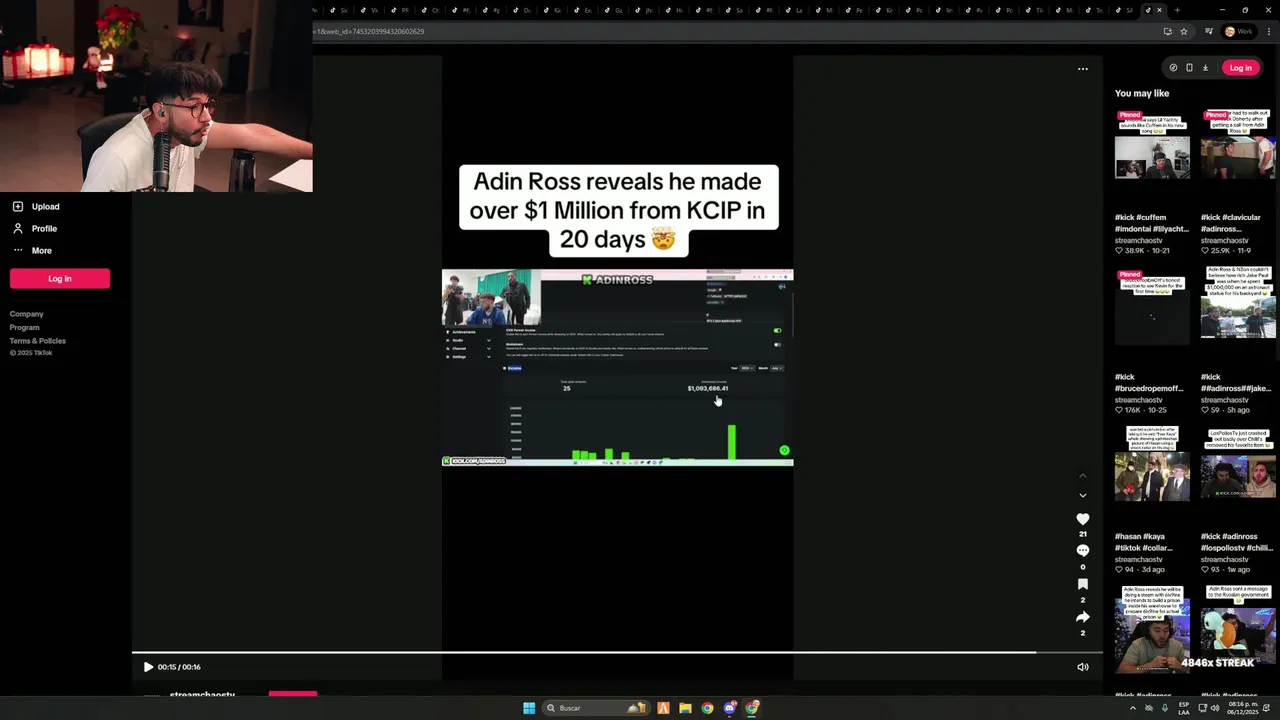Click '#kick #adinross #lospollostv' caption

[x=1237, y=542]
